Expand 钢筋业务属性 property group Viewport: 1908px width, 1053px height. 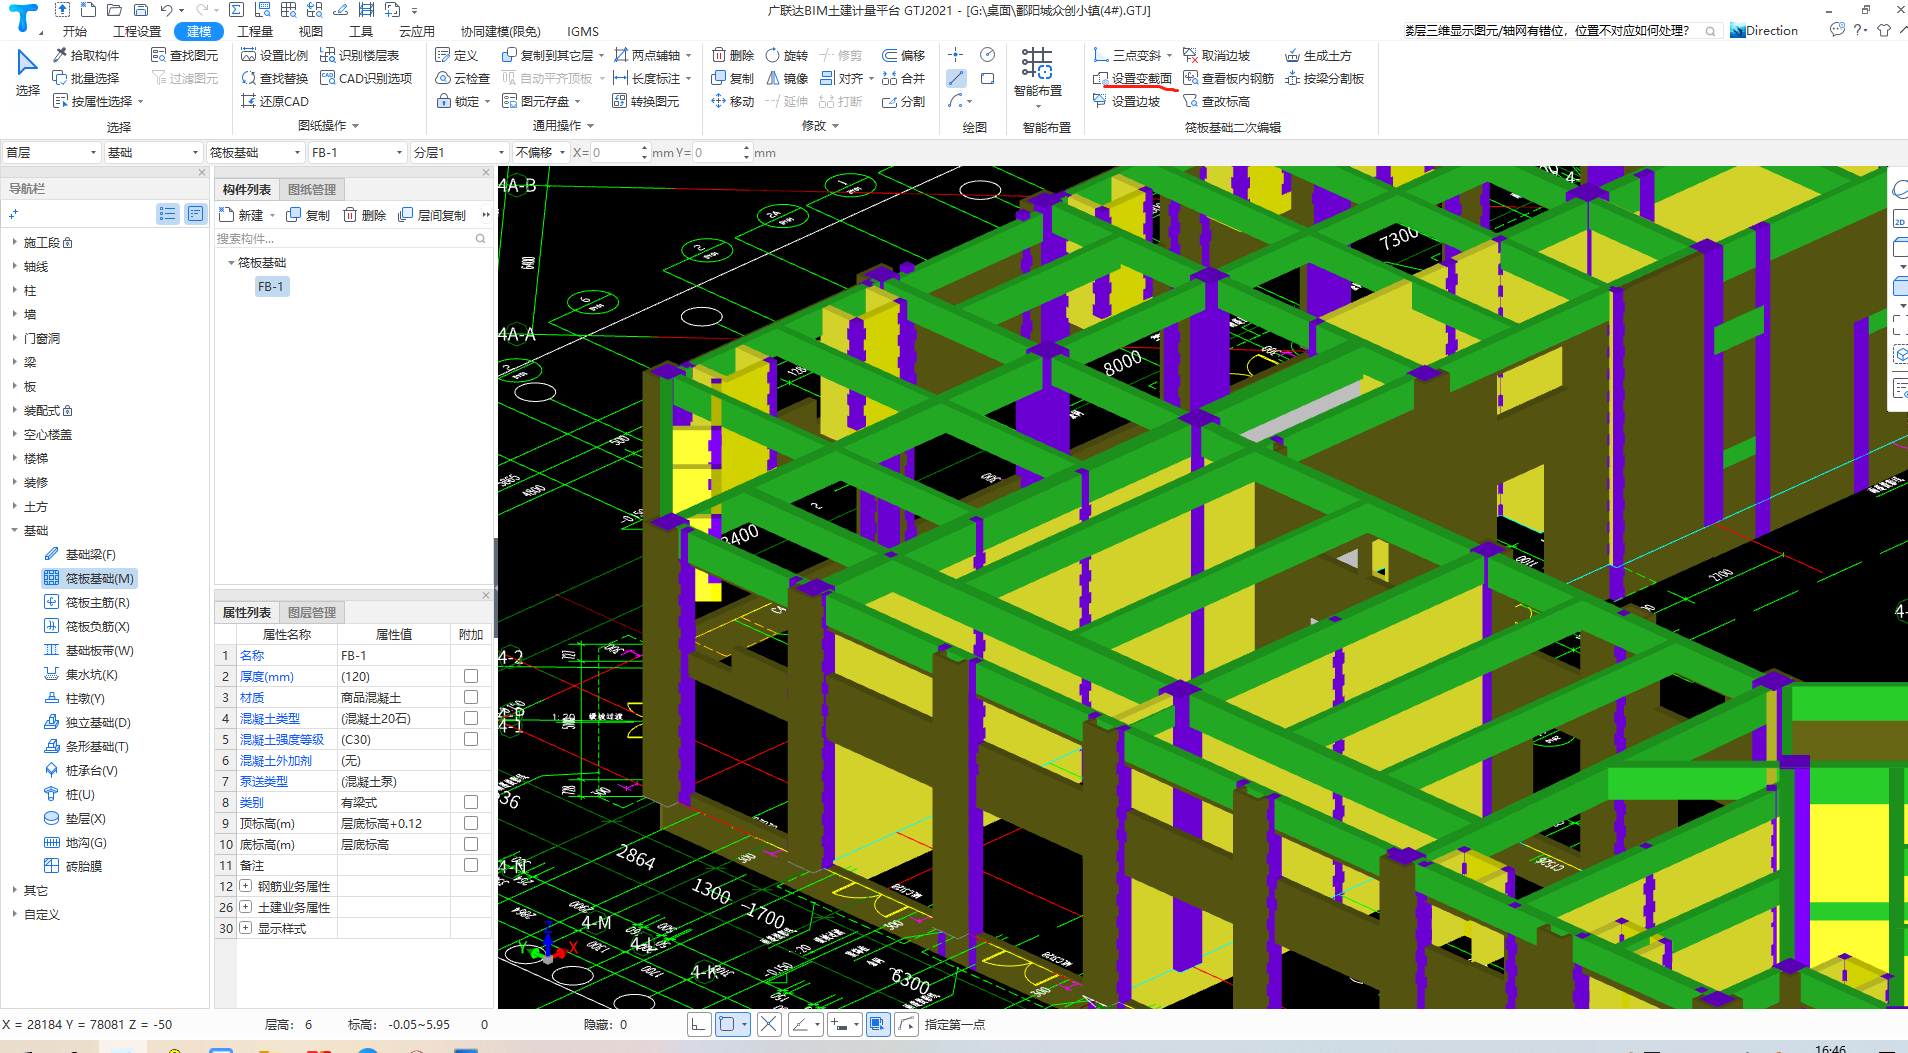(x=245, y=886)
